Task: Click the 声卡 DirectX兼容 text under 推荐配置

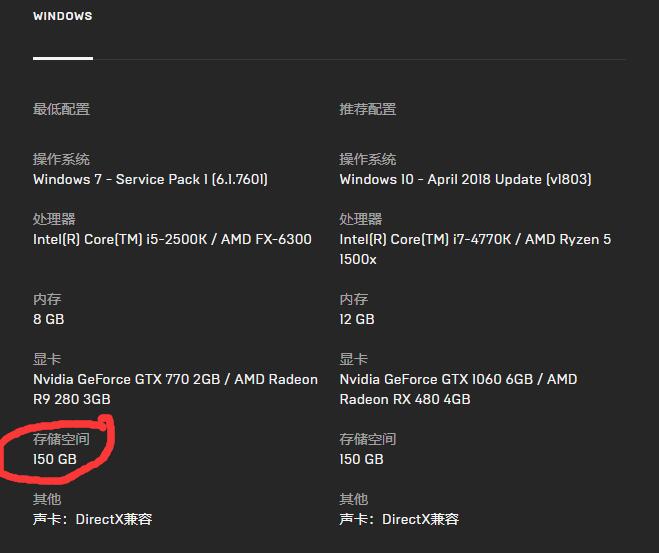Action: point(399,520)
